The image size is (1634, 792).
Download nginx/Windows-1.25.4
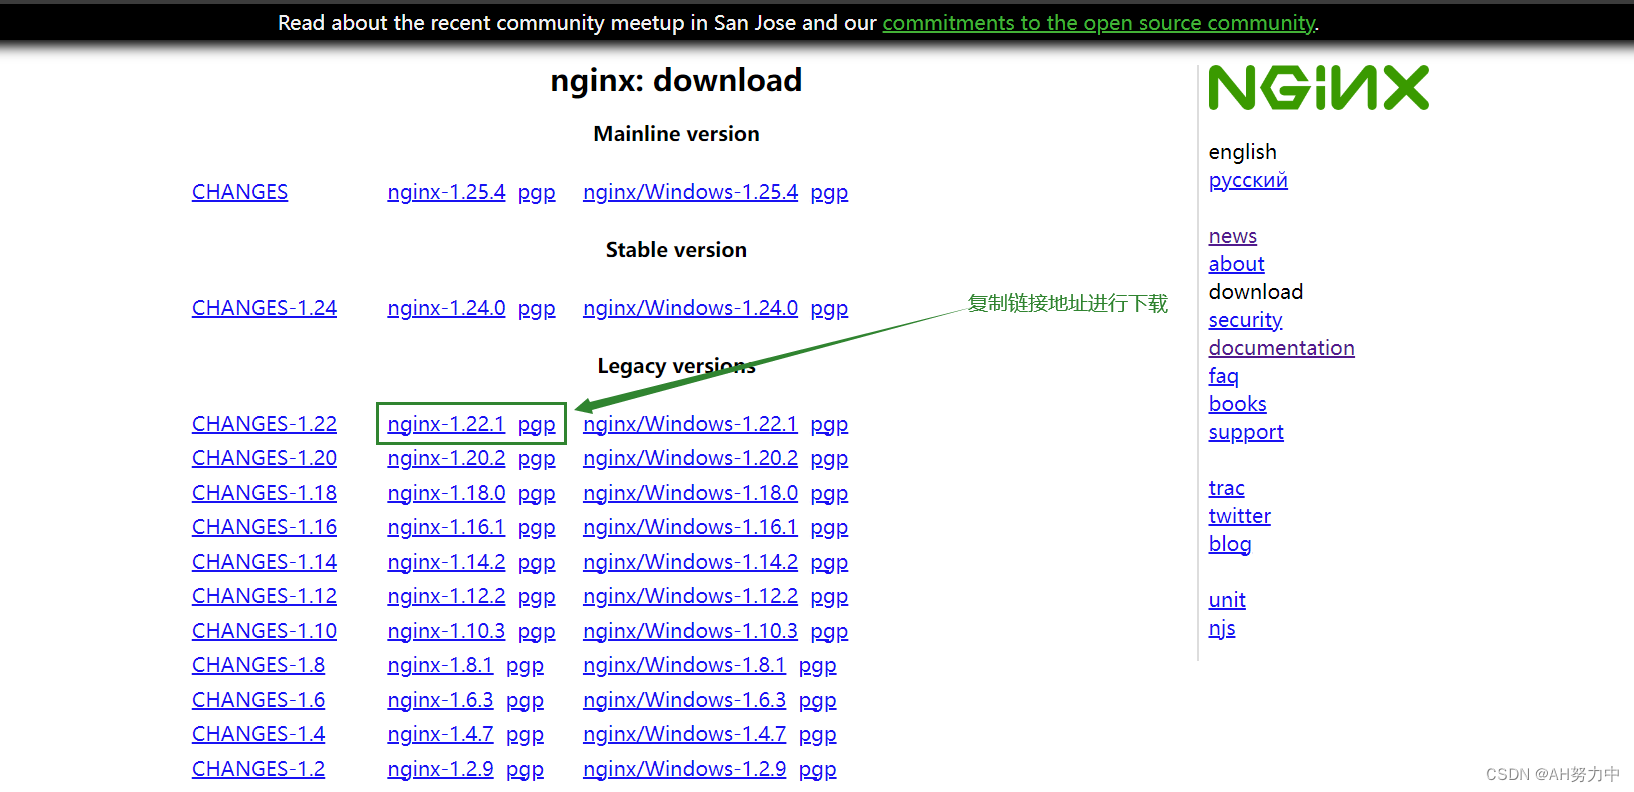(690, 192)
